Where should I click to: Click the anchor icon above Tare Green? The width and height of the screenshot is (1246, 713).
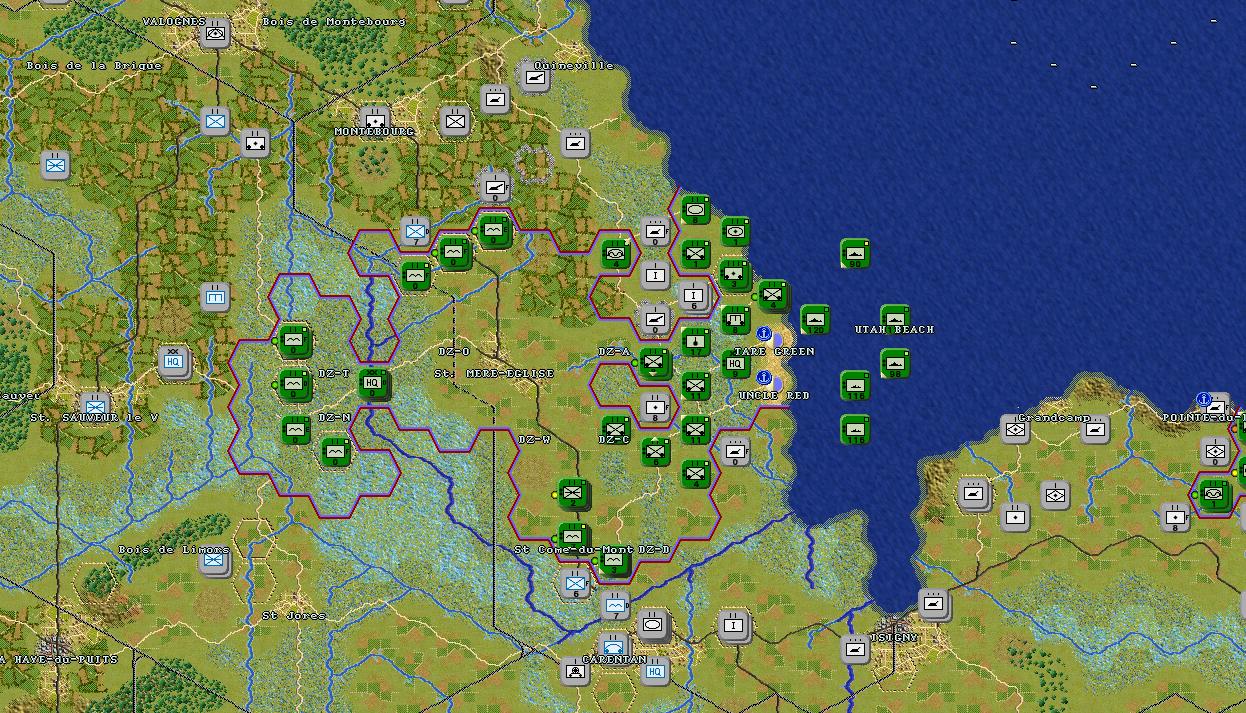[764, 333]
